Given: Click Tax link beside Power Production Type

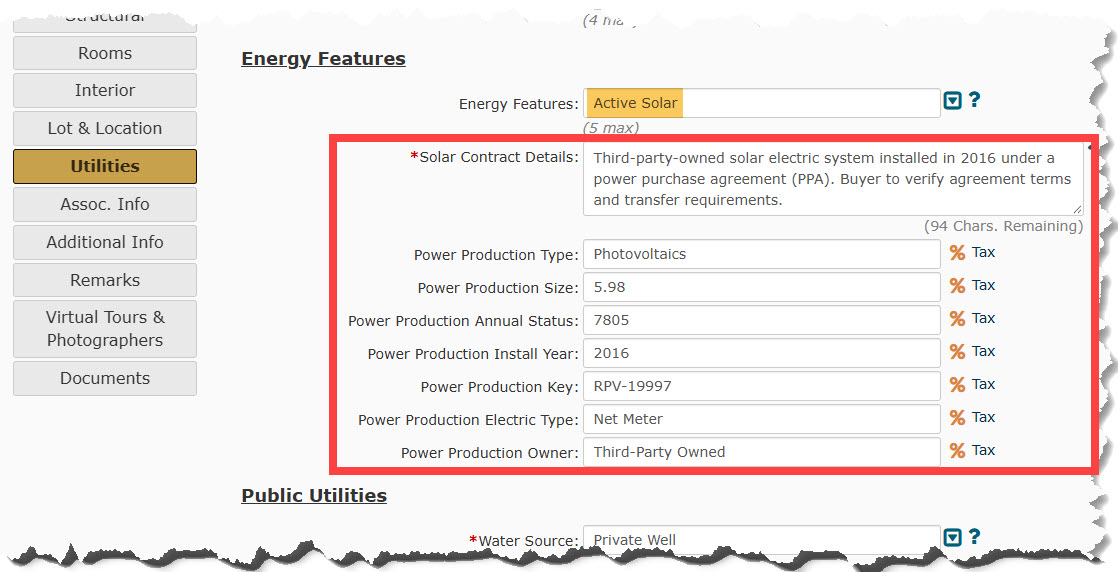Looking at the screenshot, I should [983, 252].
